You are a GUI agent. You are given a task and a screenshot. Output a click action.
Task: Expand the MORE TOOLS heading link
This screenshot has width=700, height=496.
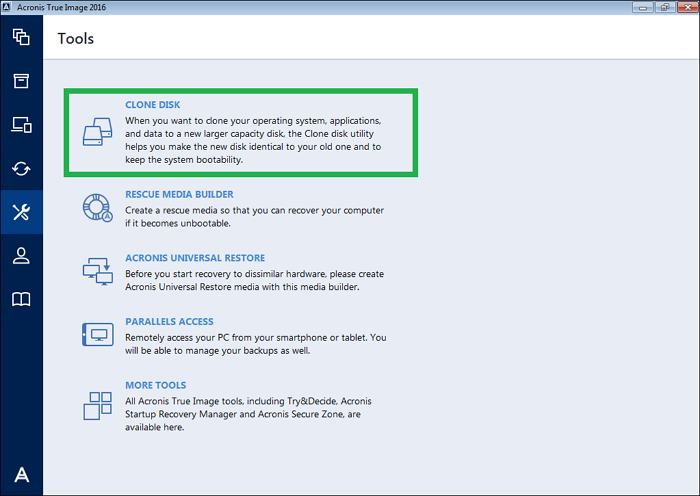tap(156, 385)
